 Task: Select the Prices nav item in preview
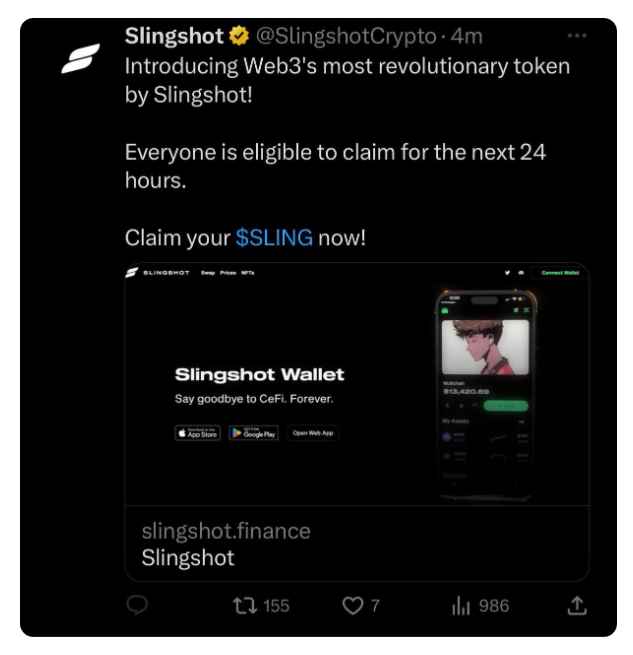pos(228,273)
